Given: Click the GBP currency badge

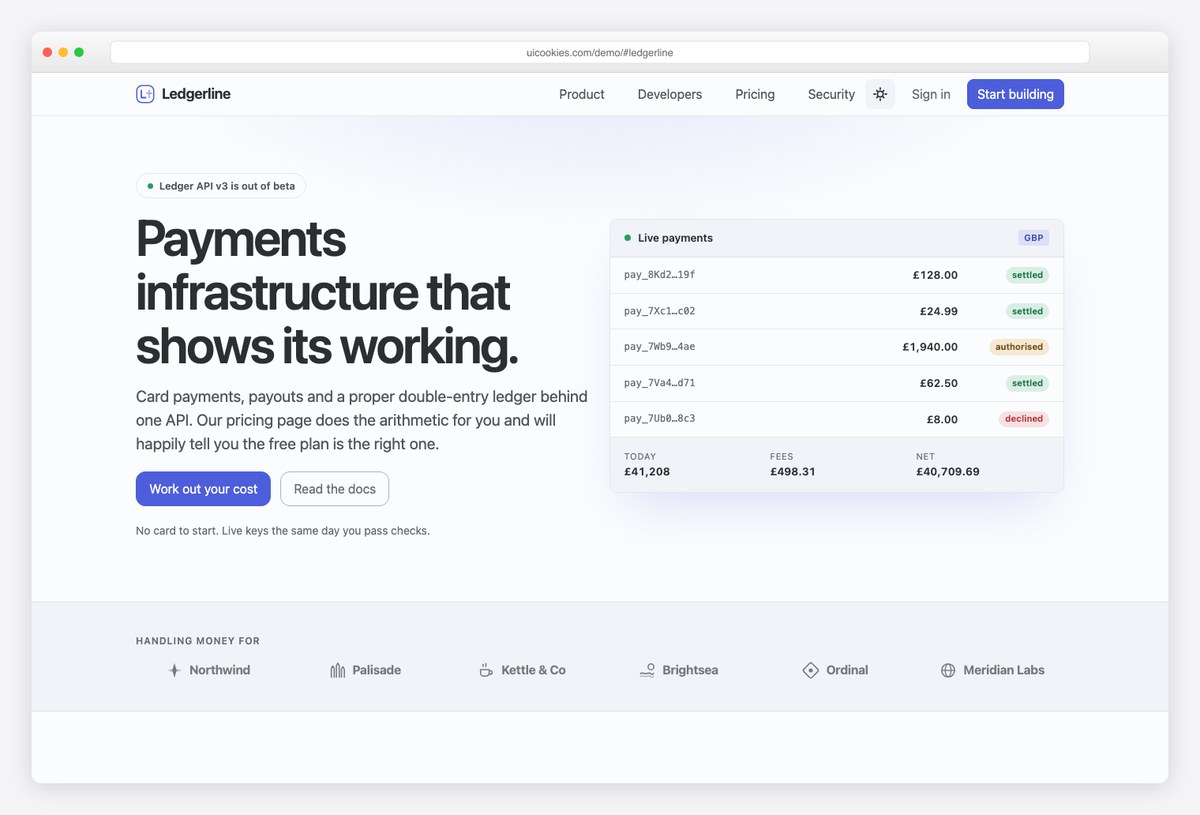Looking at the screenshot, I should [x=1033, y=238].
